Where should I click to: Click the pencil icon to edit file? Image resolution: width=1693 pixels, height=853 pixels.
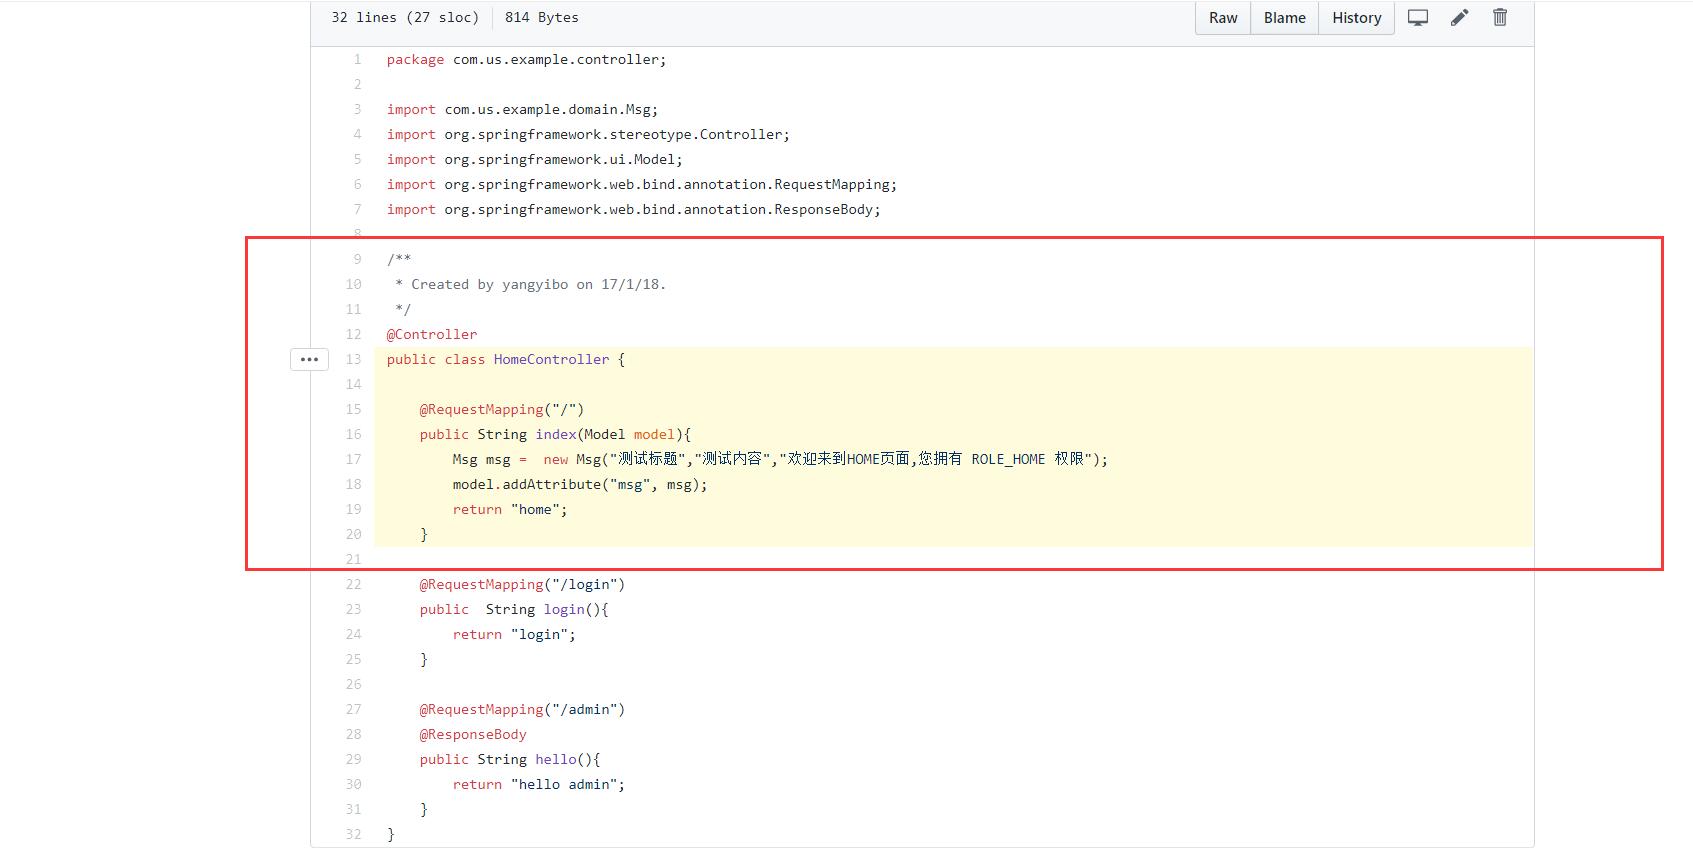1459,18
